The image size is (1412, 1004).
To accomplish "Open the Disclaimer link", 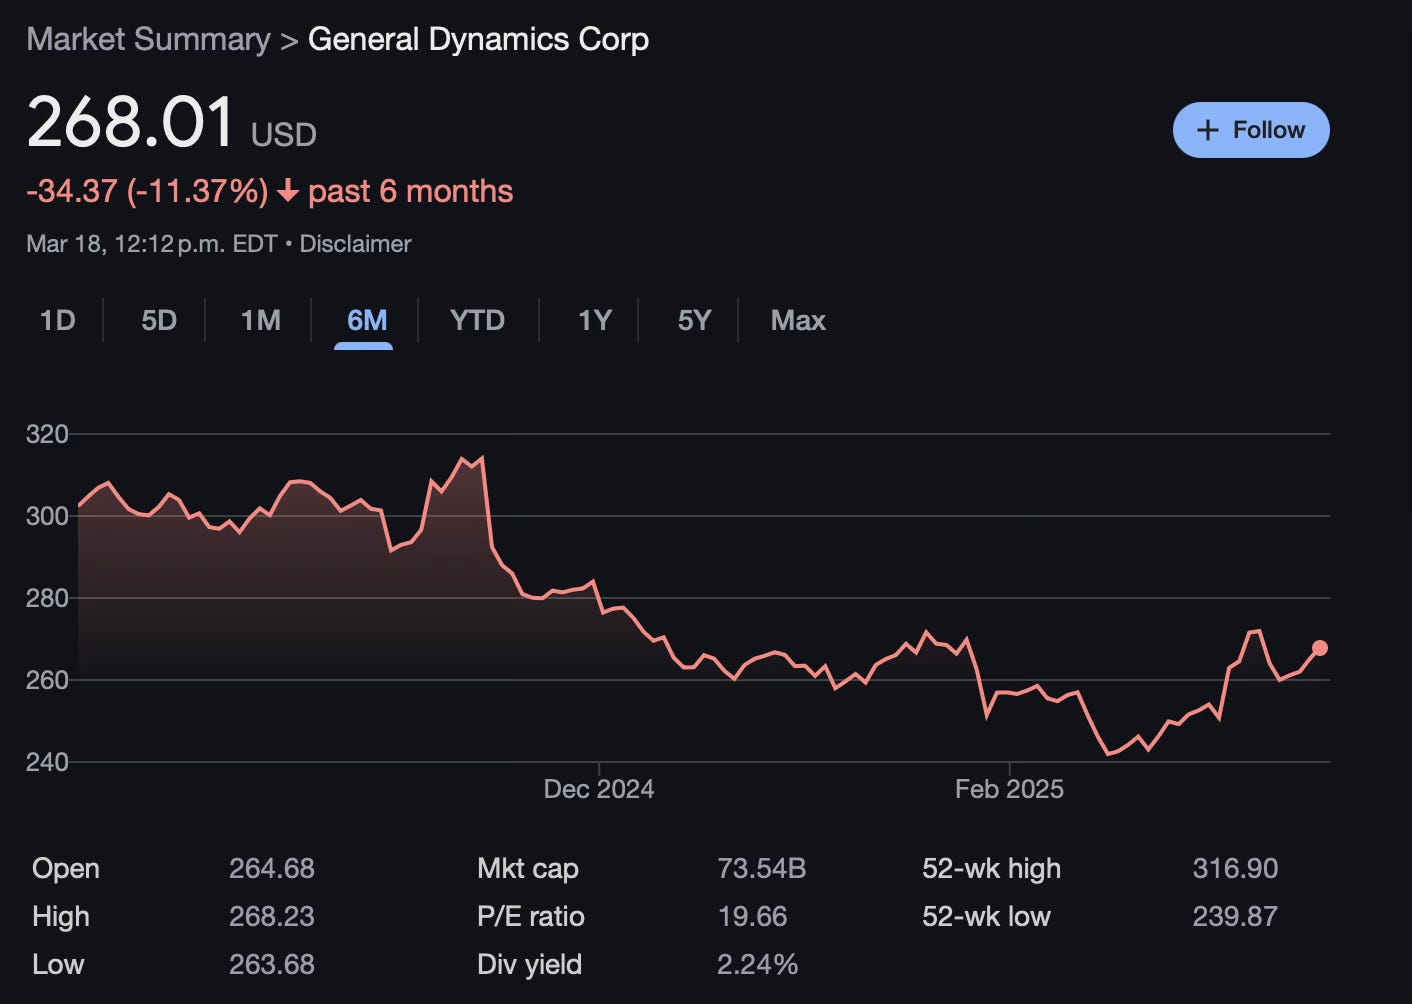I will point(355,244).
